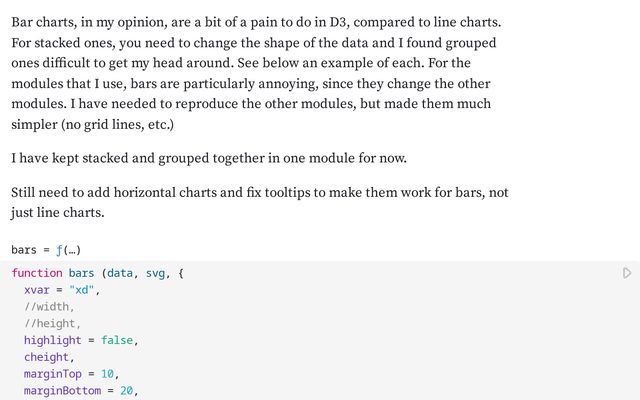Click the cheight line in code

pos(48,358)
